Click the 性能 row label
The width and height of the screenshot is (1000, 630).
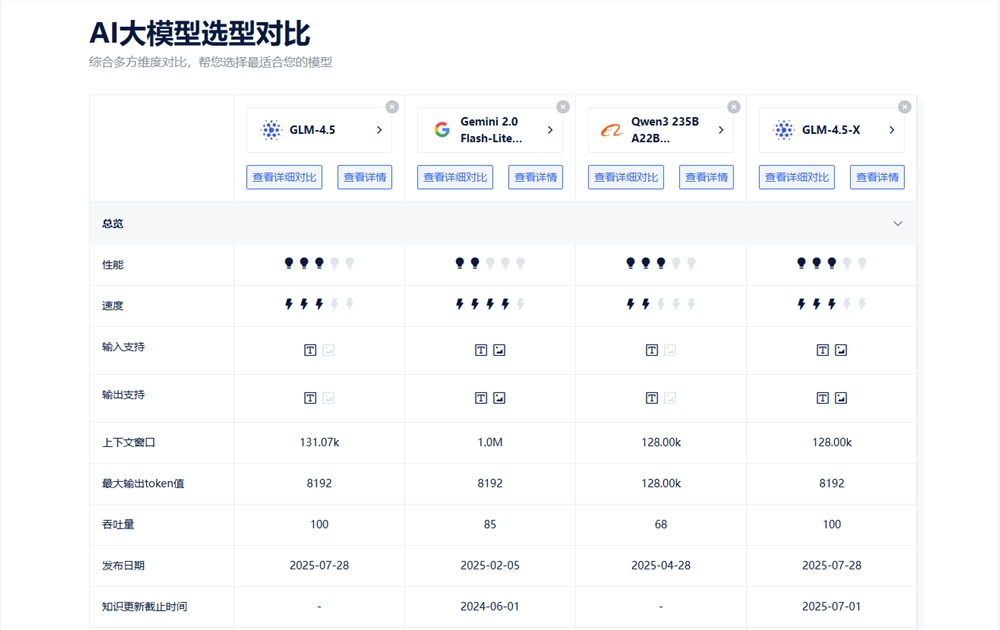click(113, 265)
